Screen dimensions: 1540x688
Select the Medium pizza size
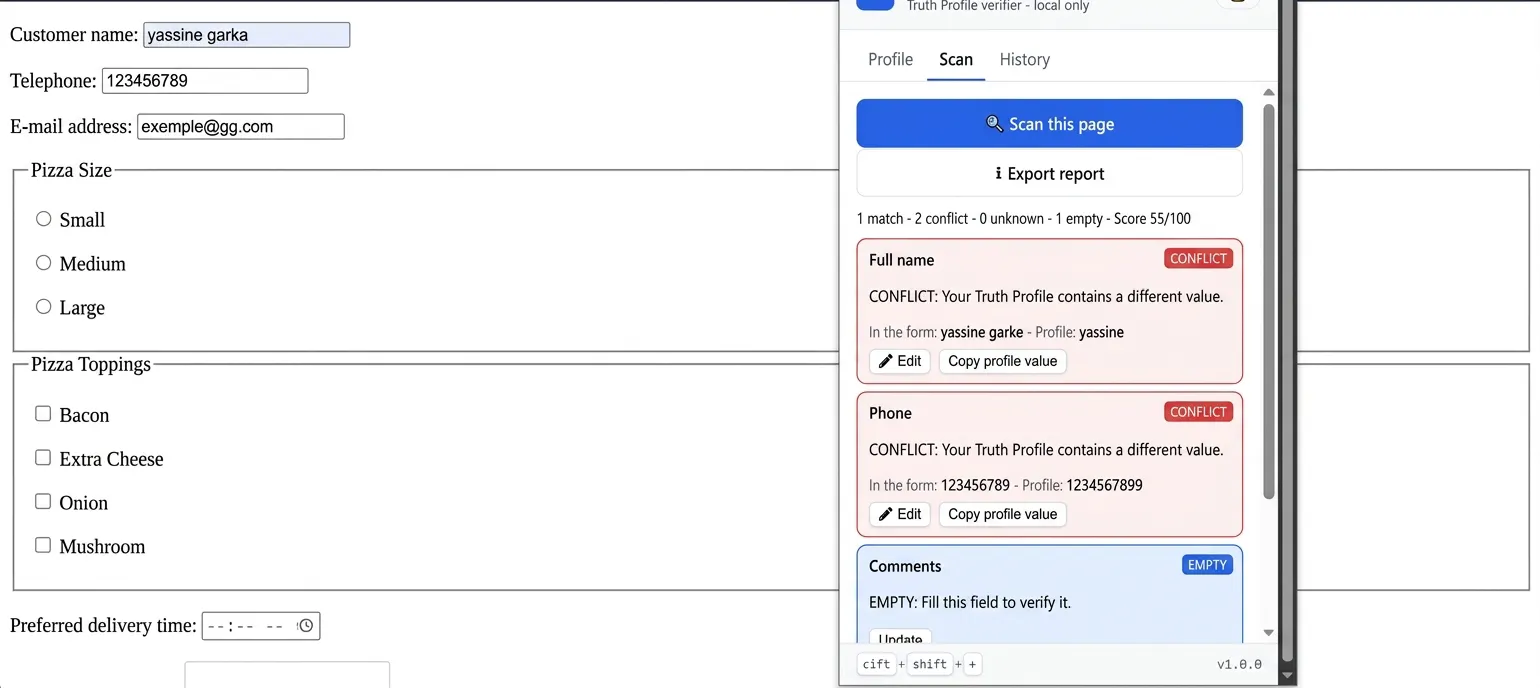coord(43,263)
